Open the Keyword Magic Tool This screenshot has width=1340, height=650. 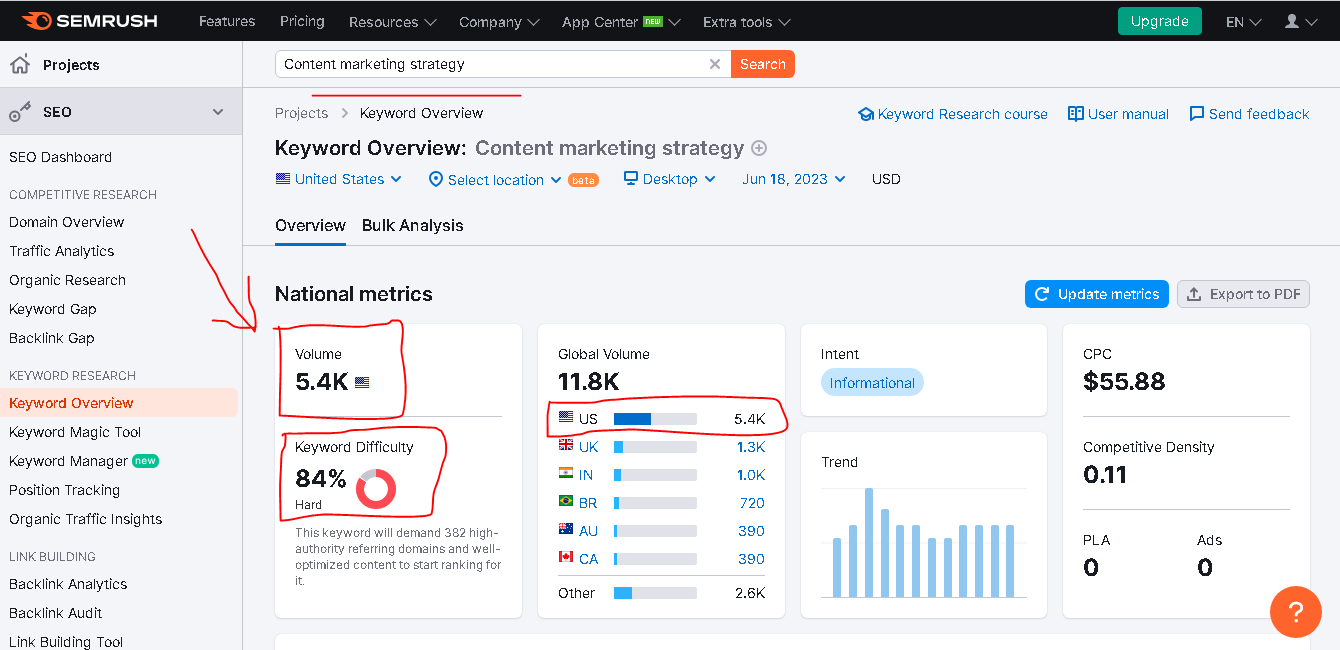[75, 432]
